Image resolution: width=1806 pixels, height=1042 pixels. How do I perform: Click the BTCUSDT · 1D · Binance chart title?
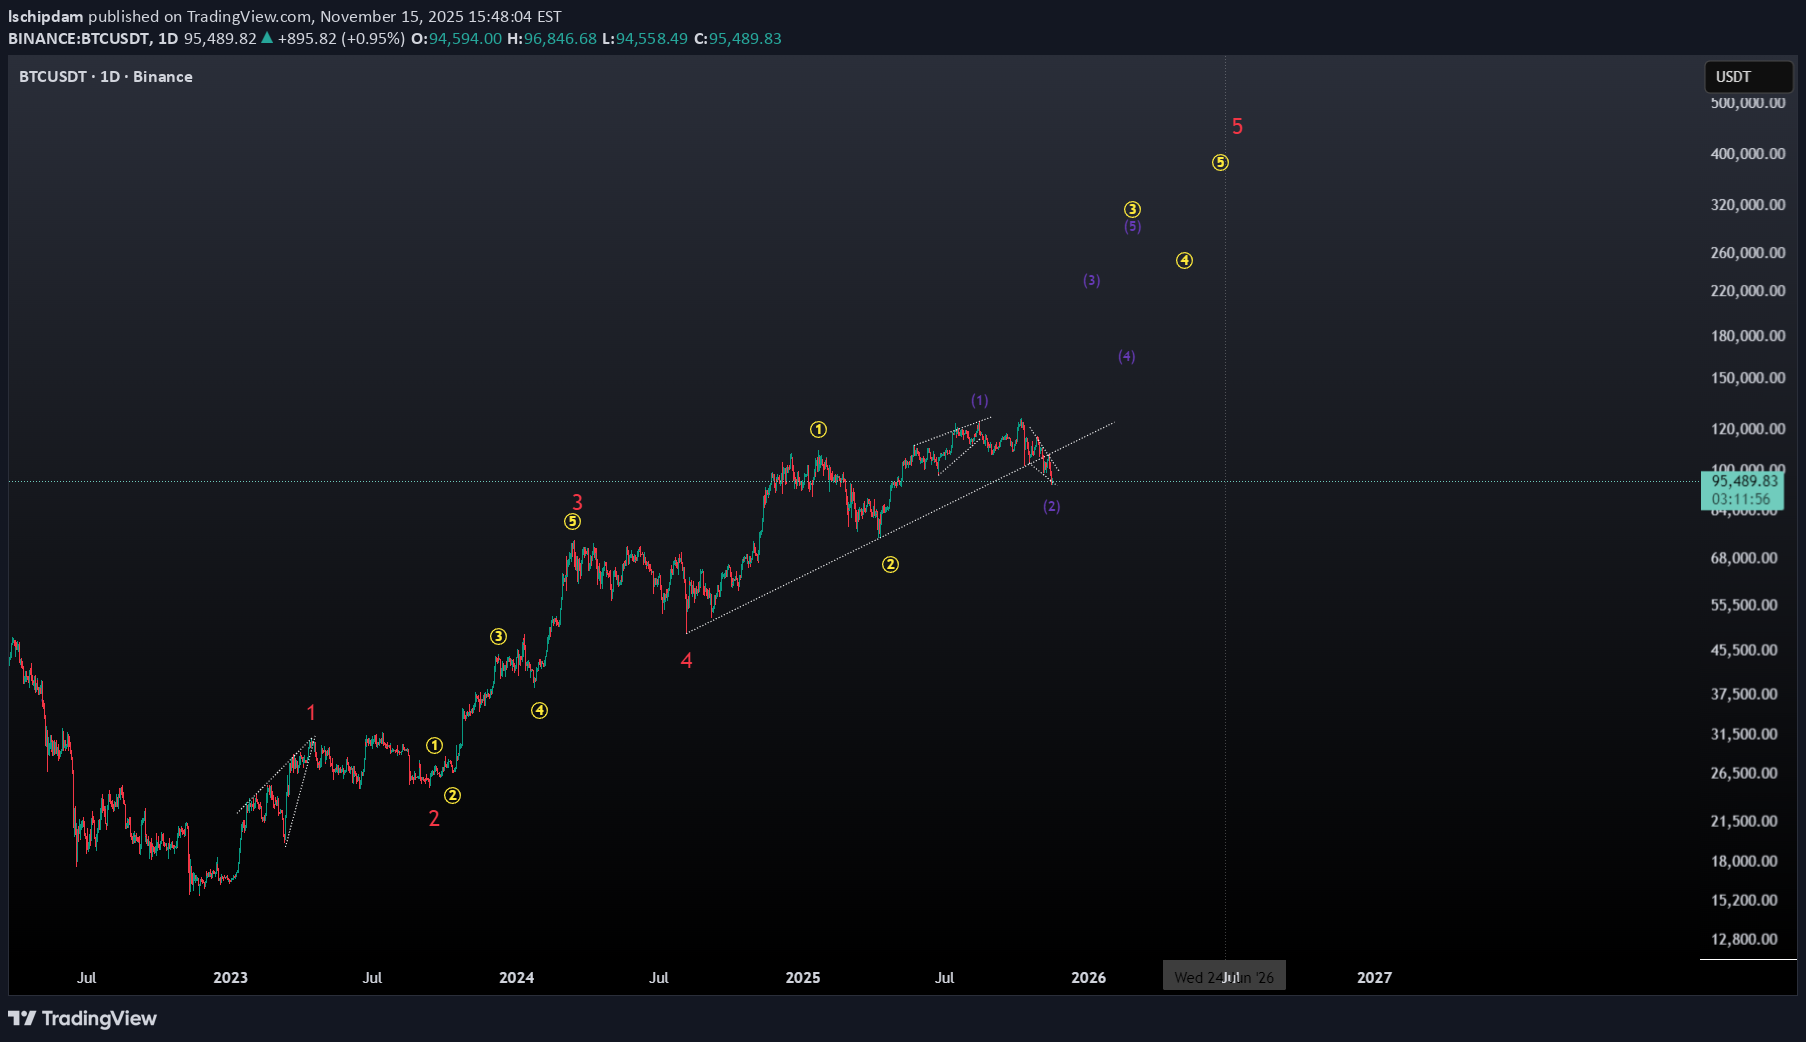point(106,77)
